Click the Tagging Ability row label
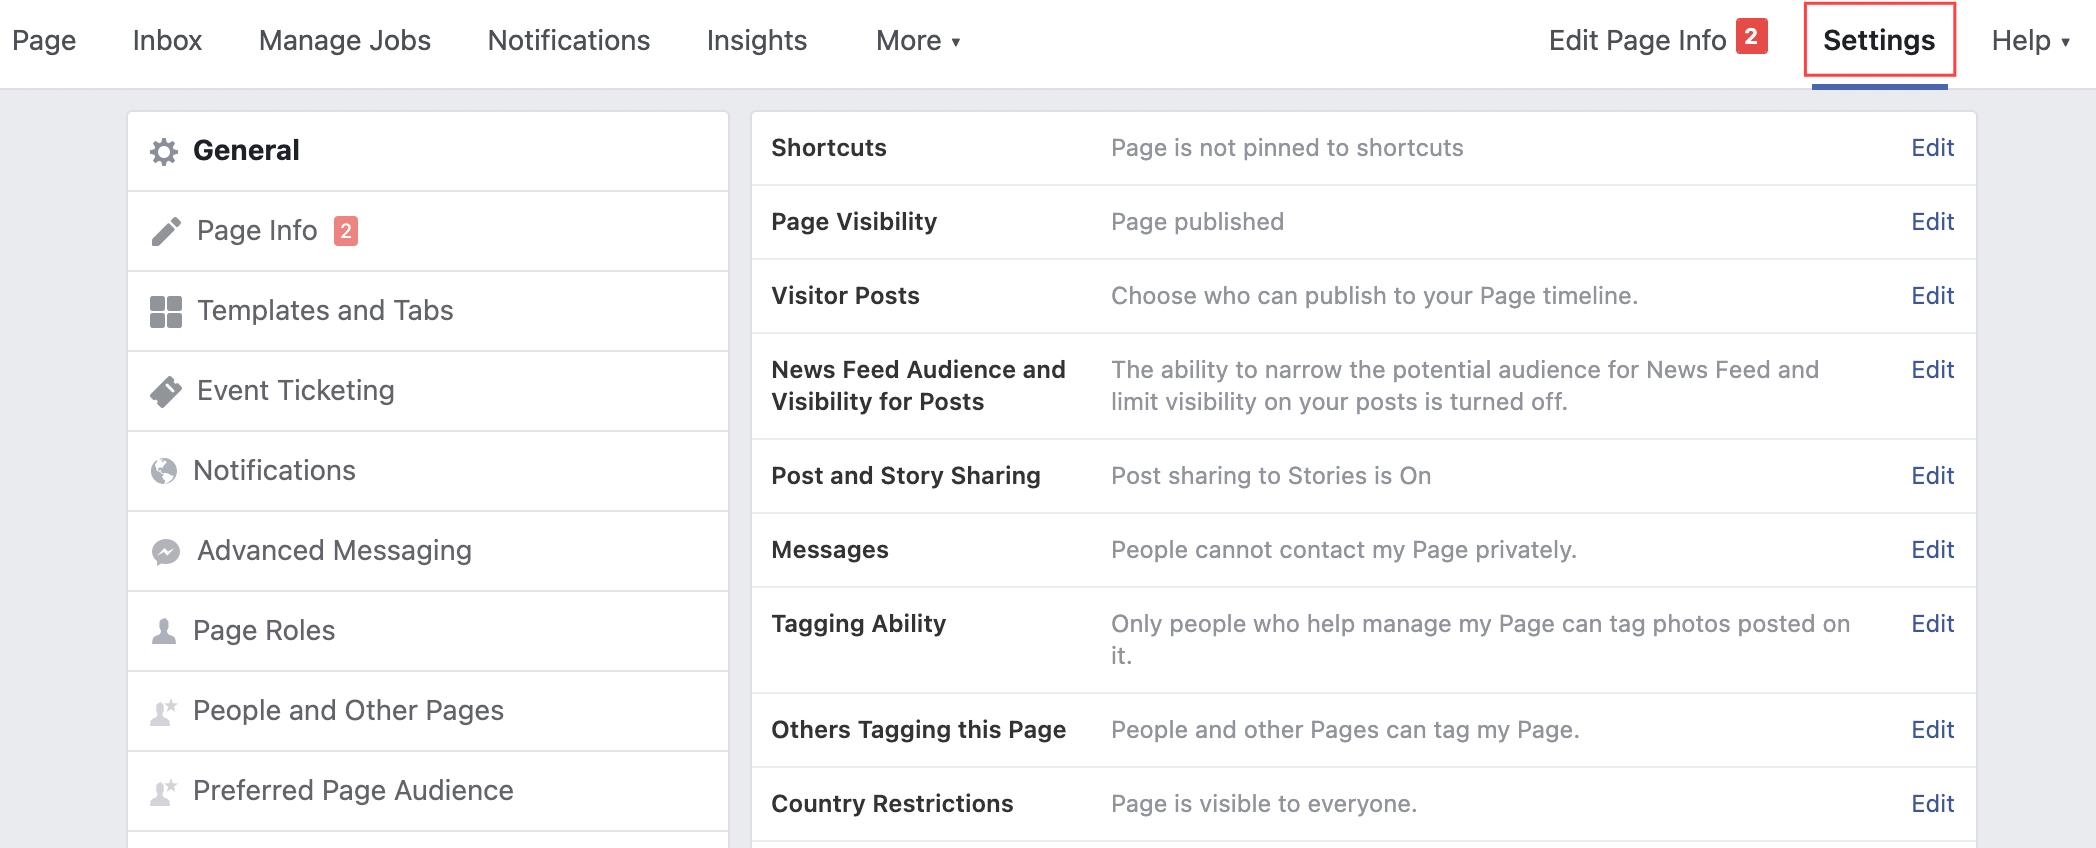Viewport: 2096px width, 848px height. pyautogui.click(x=858, y=624)
